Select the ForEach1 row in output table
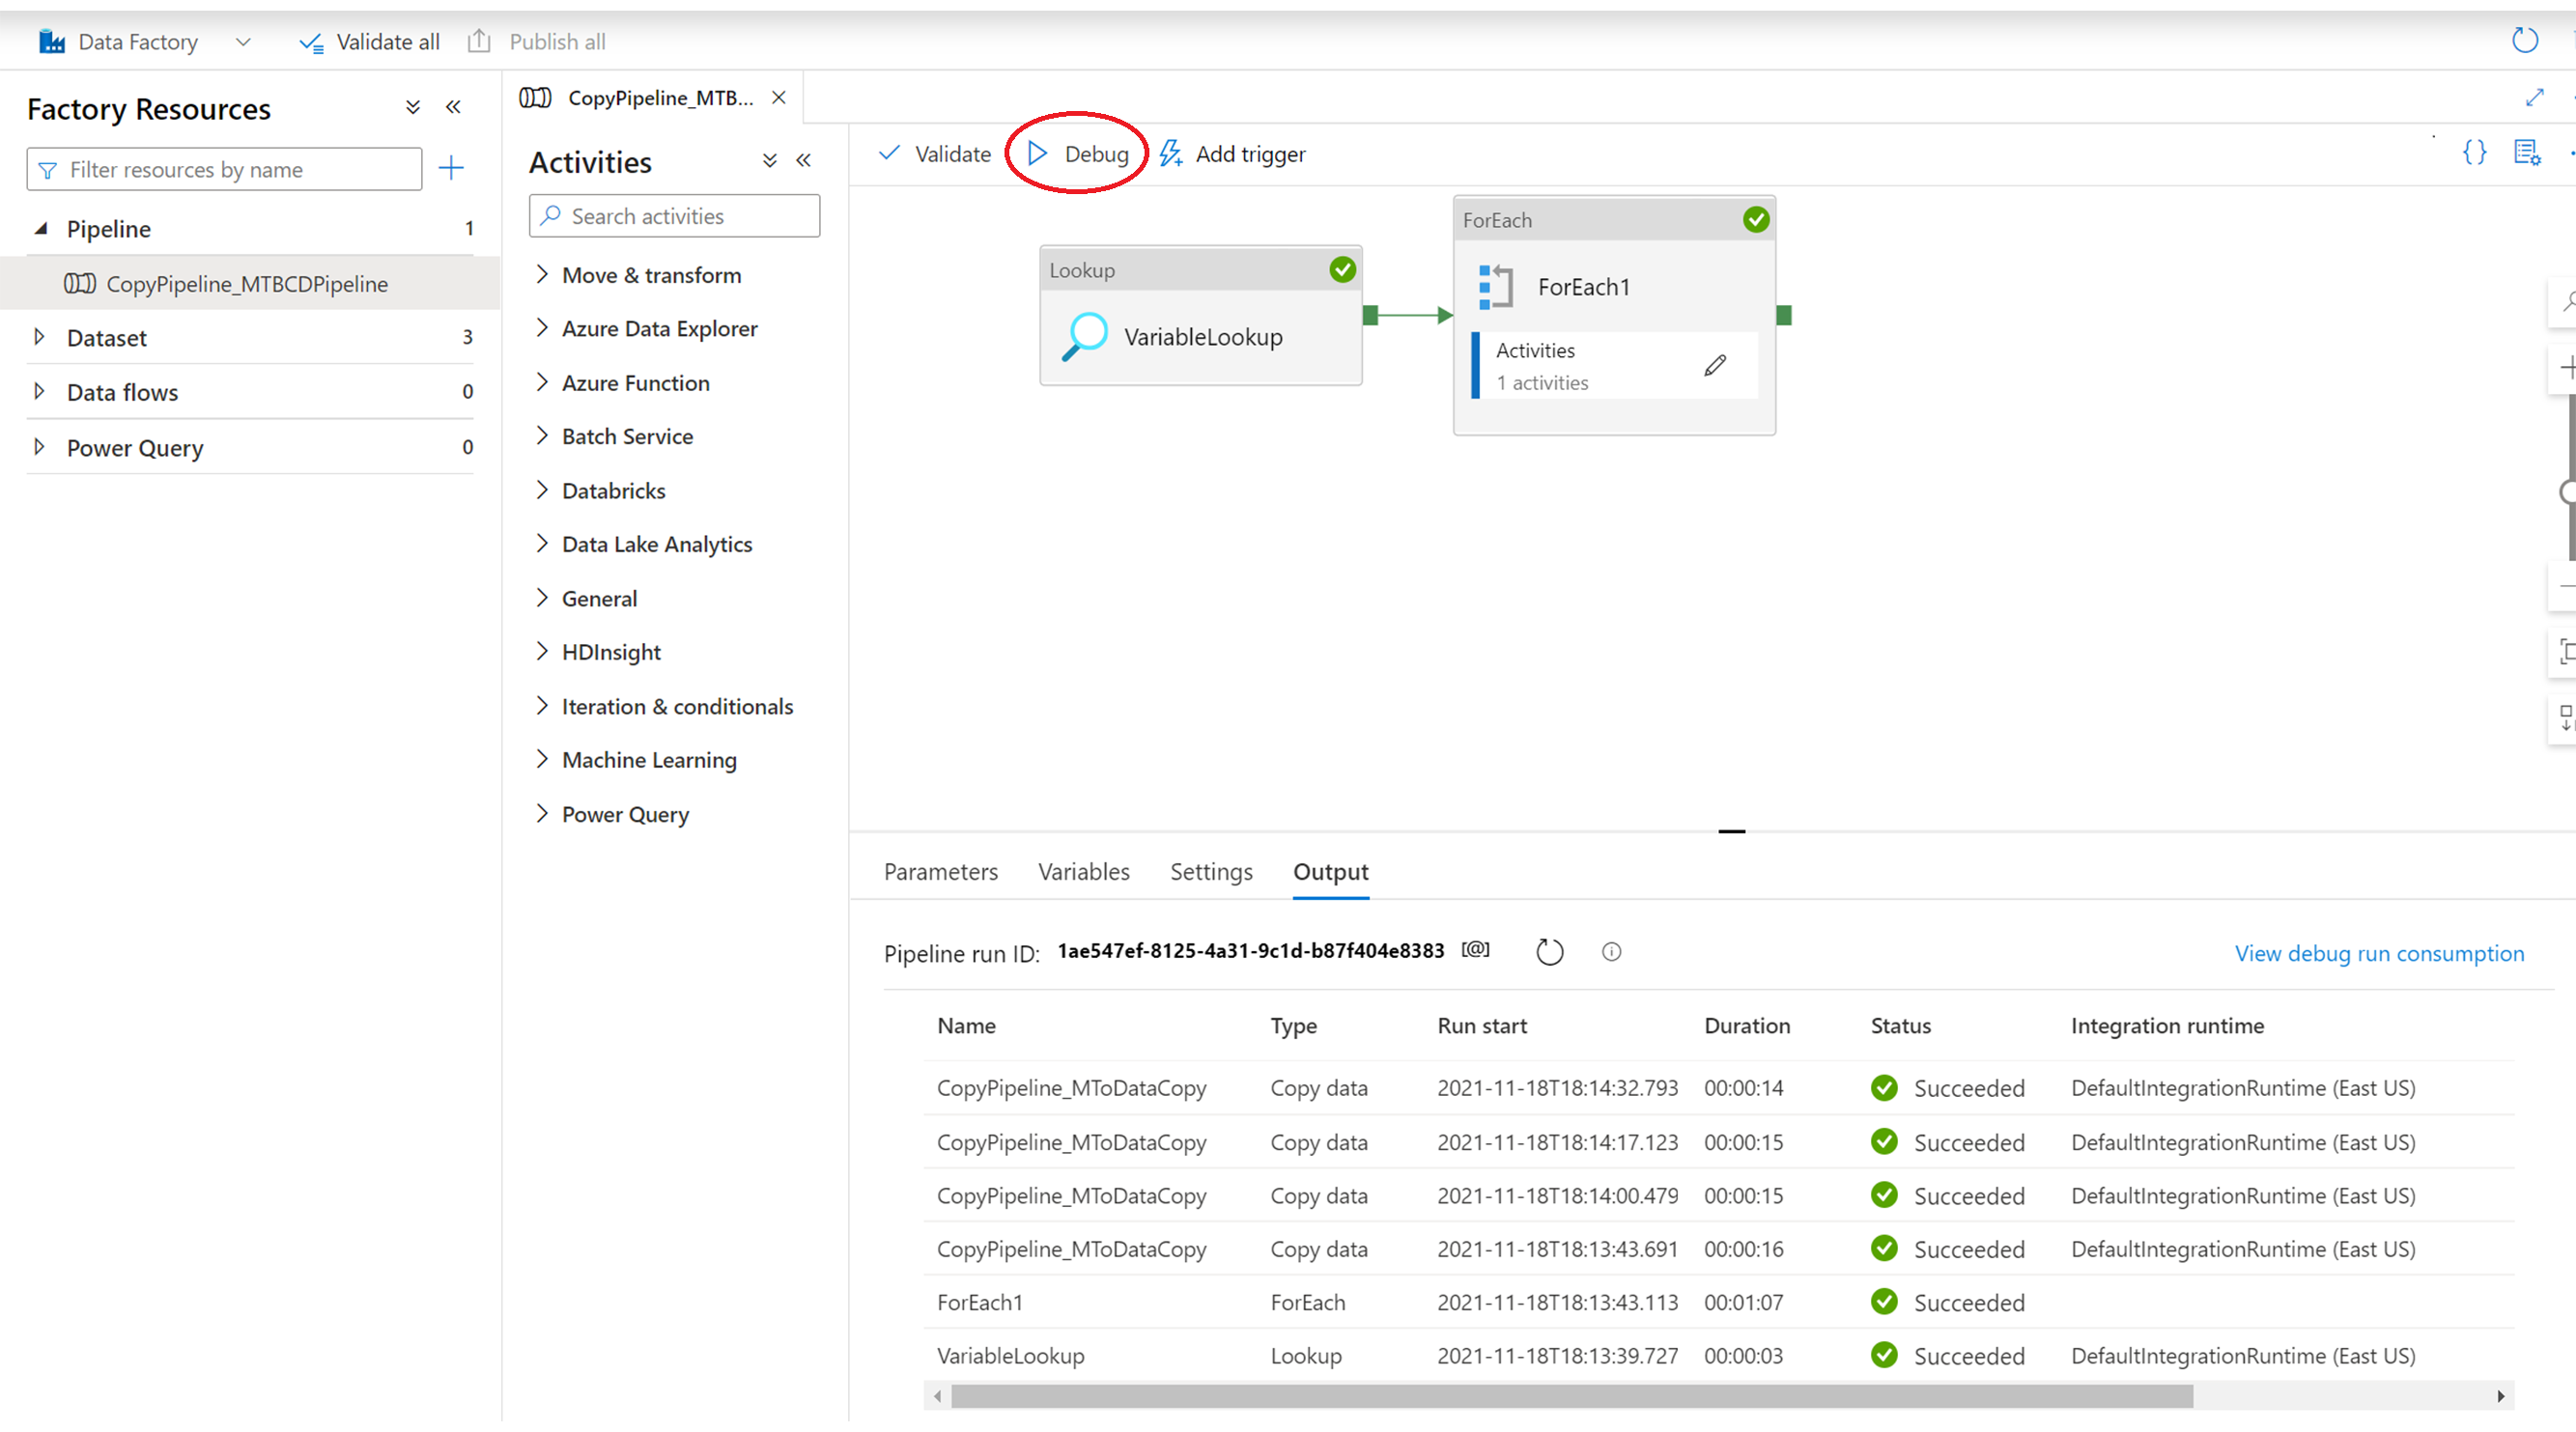 [x=1718, y=1302]
